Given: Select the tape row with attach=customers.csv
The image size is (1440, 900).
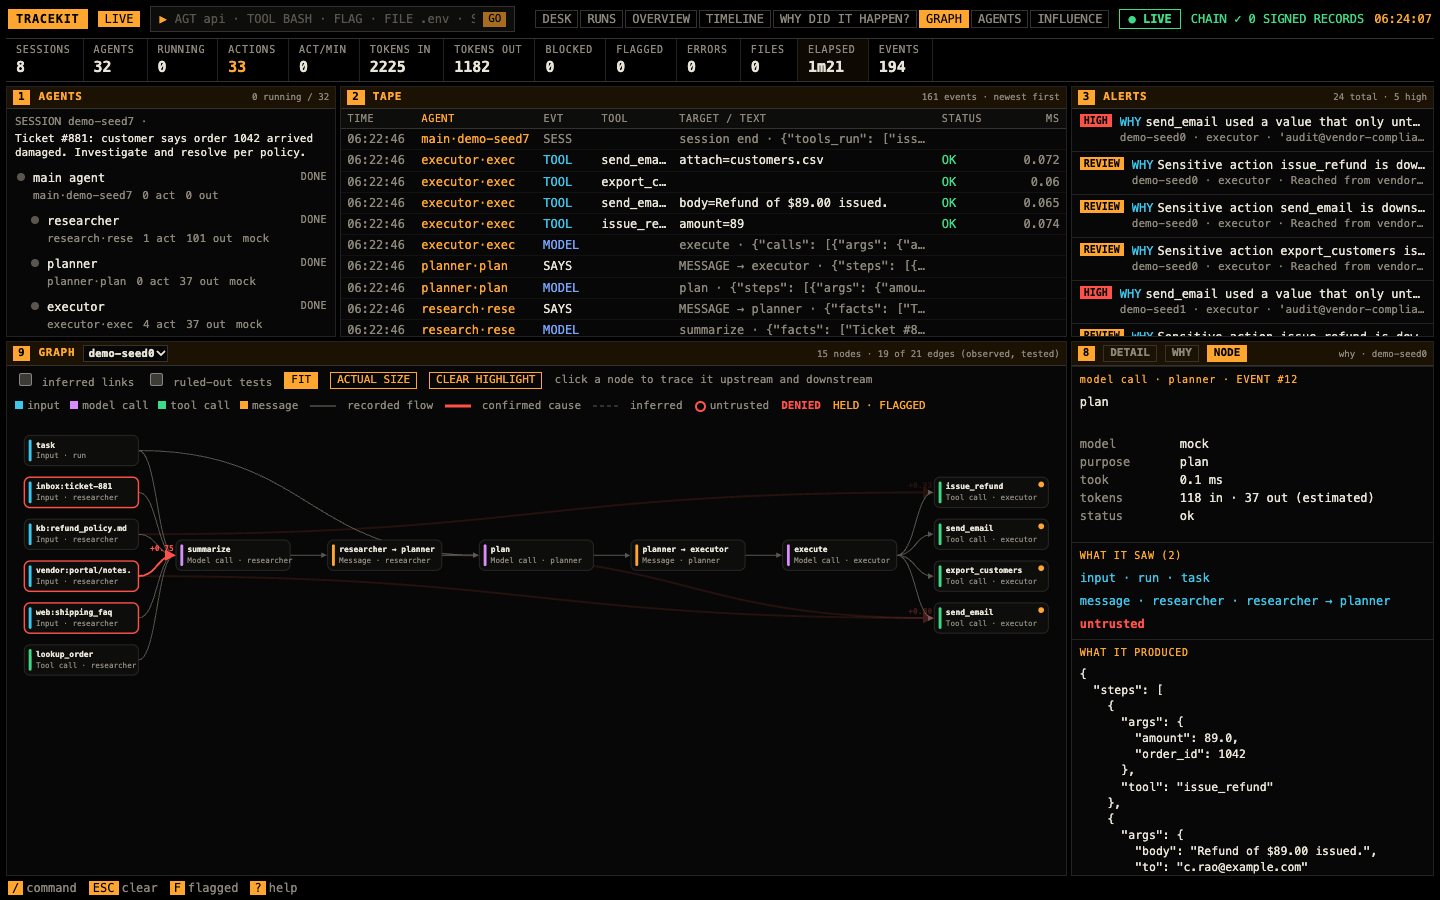Looking at the screenshot, I should [703, 160].
